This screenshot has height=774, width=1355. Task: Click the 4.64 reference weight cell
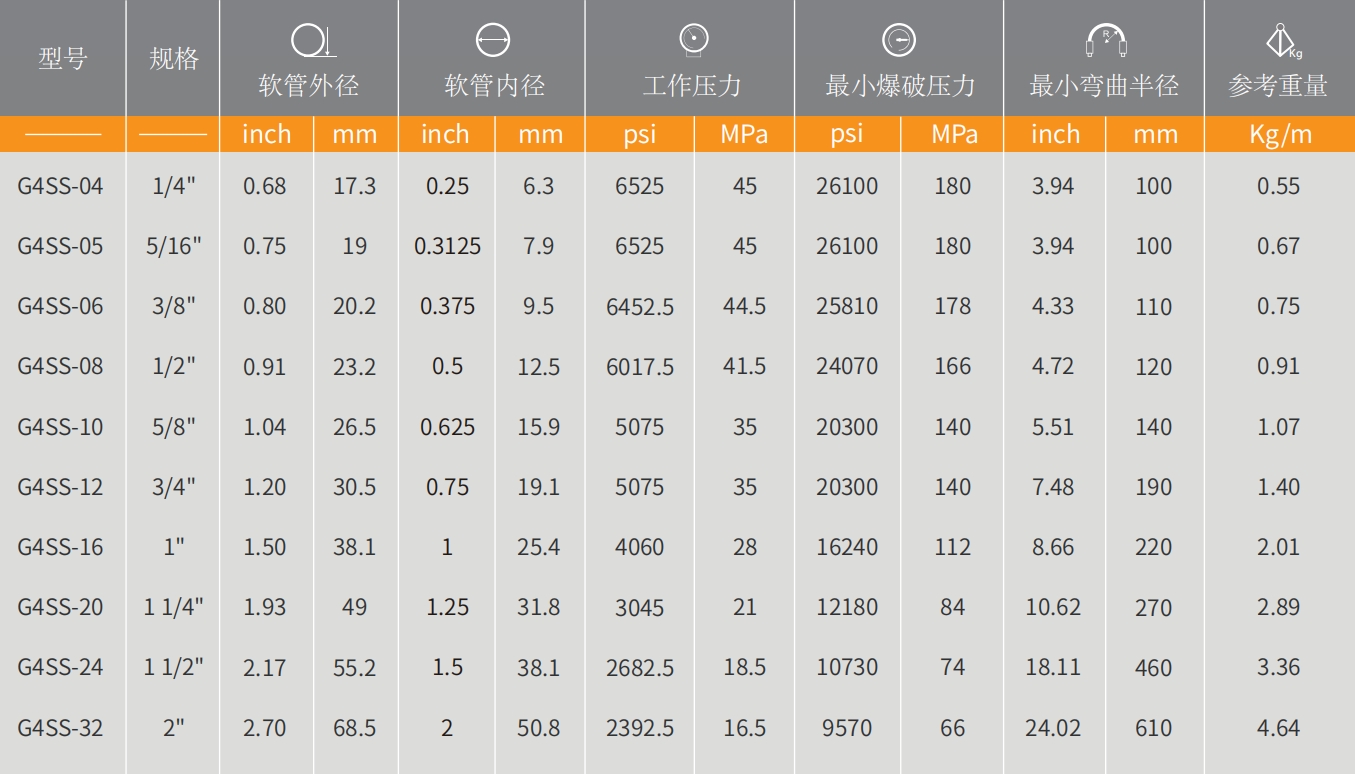coord(1278,728)
